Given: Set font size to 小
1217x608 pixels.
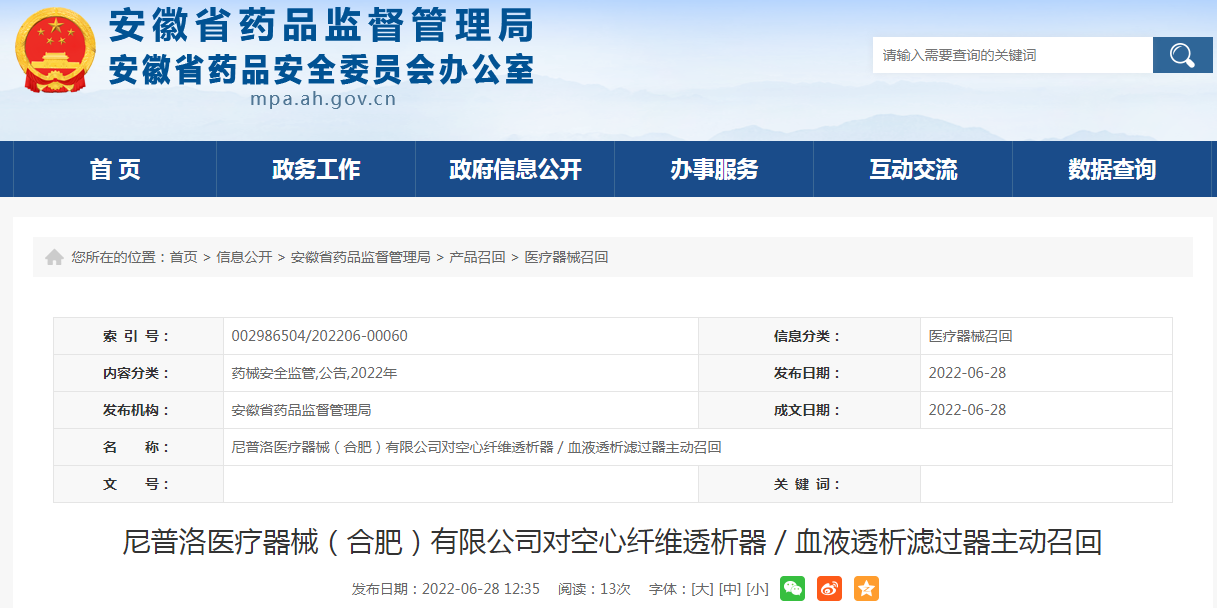Looking at the screenshot, I should click(x=757, y=589).
